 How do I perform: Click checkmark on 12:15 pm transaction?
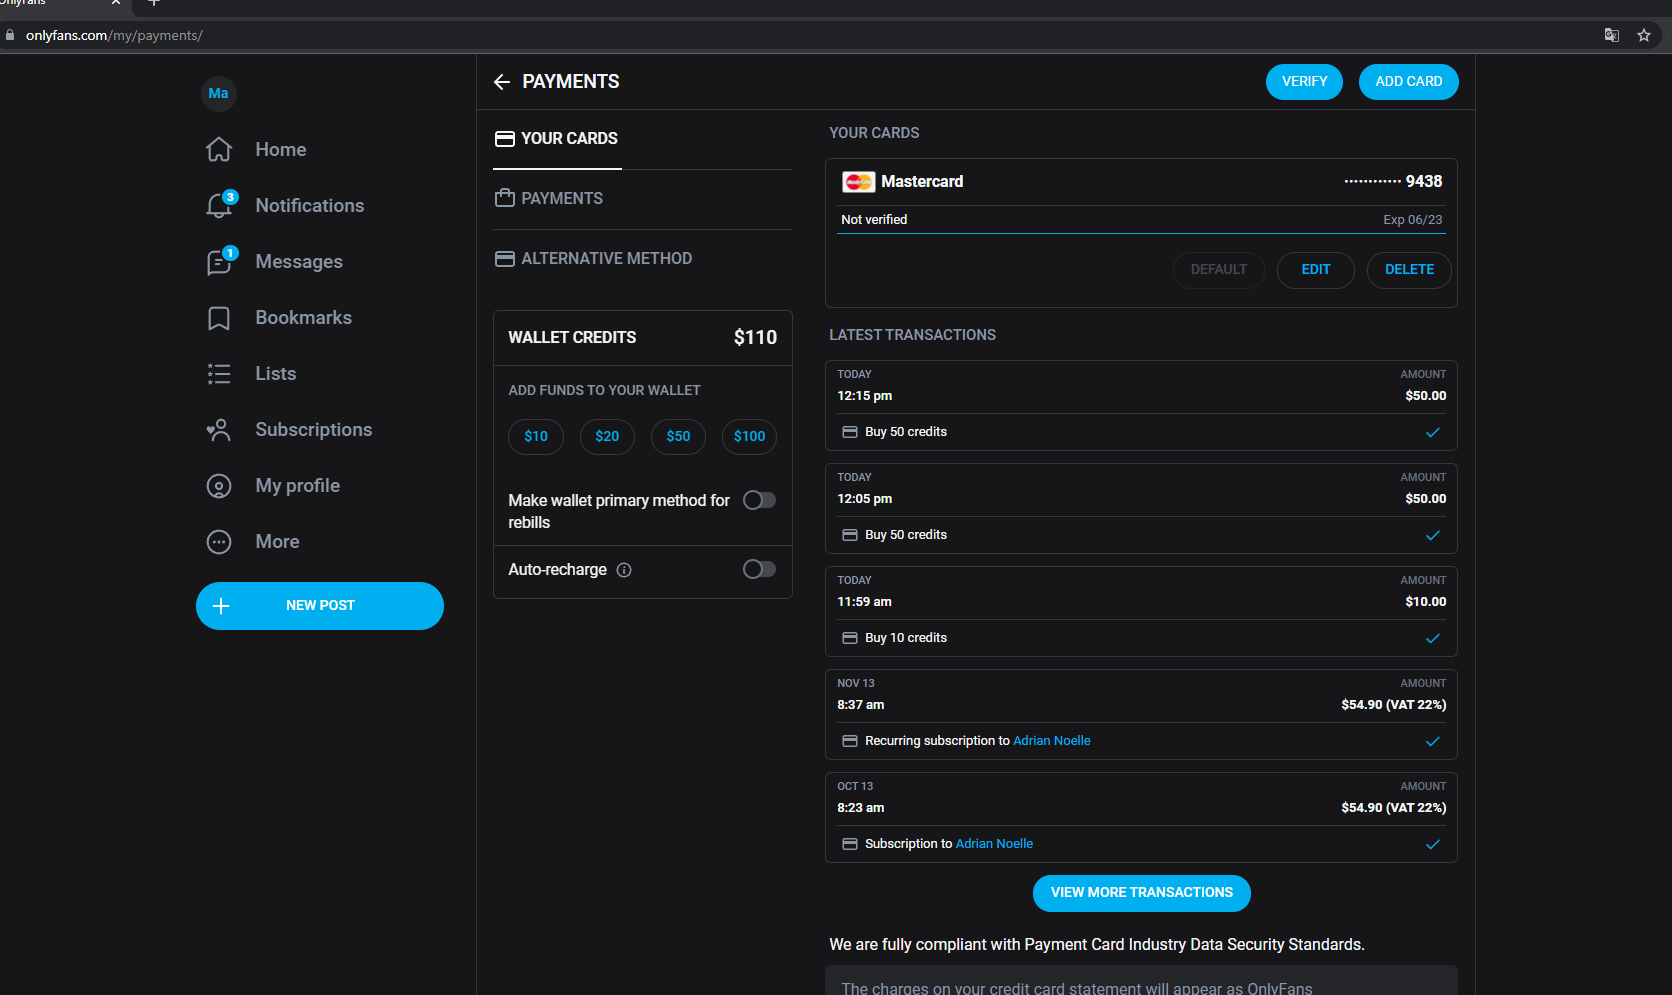point(1433,432)
